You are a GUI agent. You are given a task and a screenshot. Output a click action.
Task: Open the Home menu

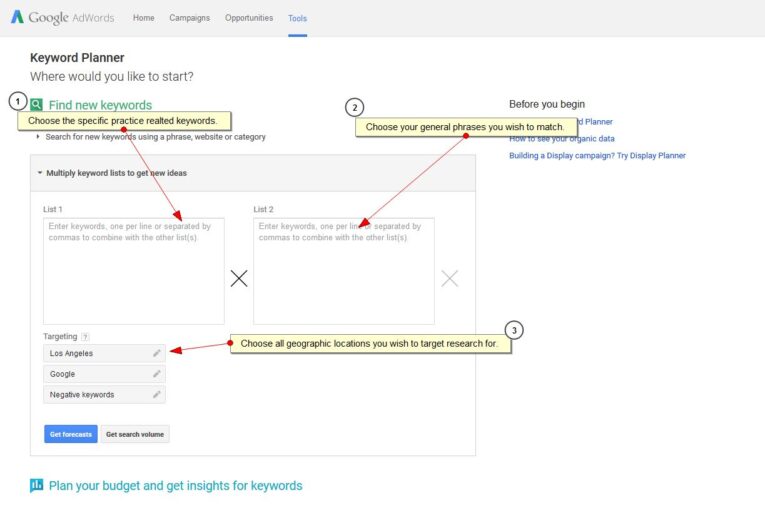(143, 18)
